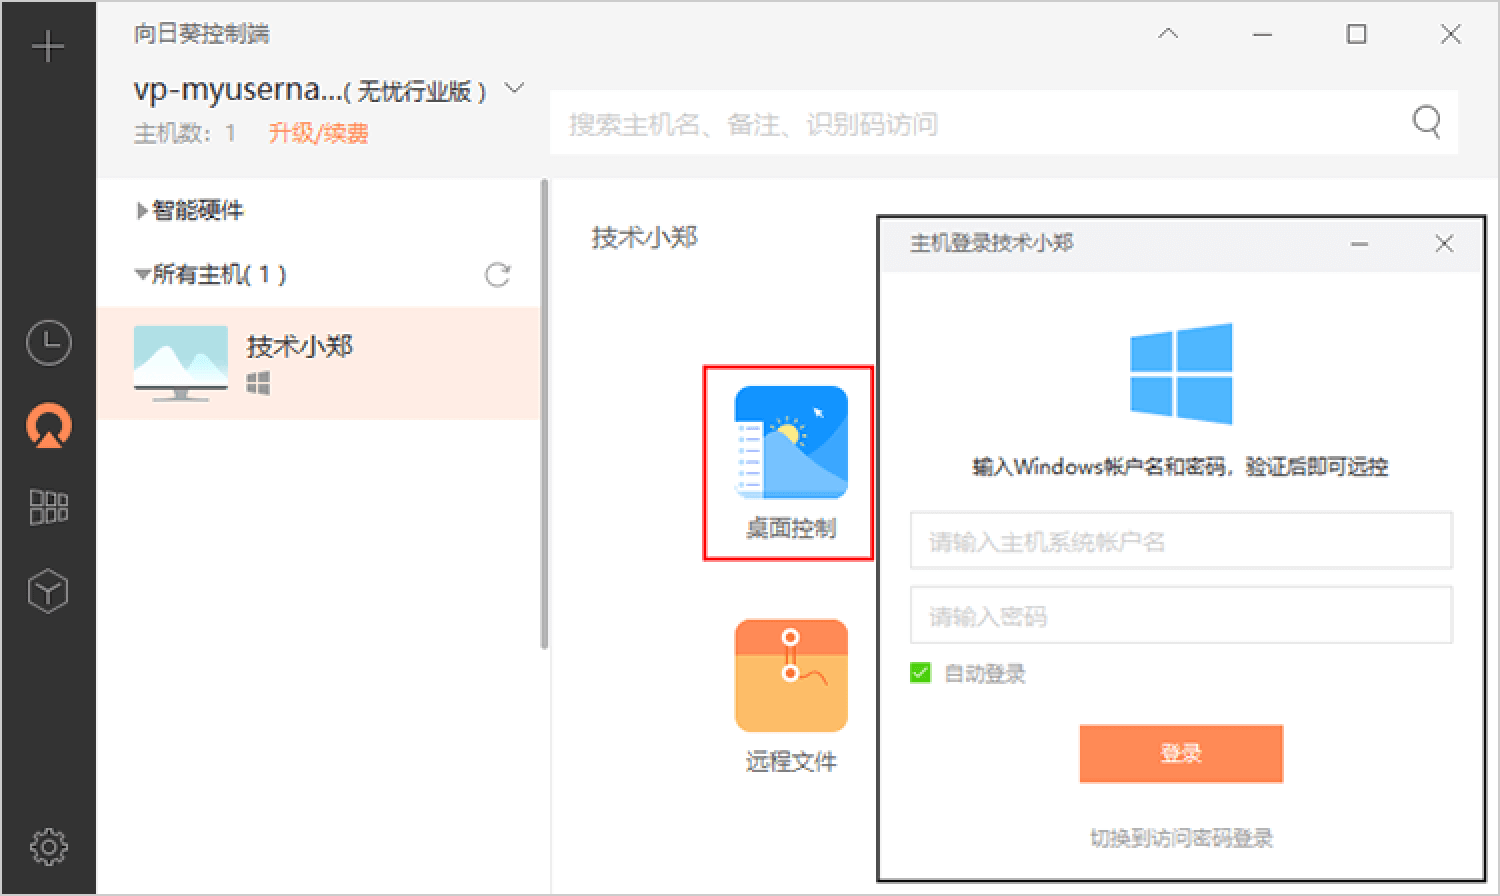The width and height of the screenshot is (1500, 896).
Task: Click the 技术小郑 heading in right panel
Action: click(644, 237)
